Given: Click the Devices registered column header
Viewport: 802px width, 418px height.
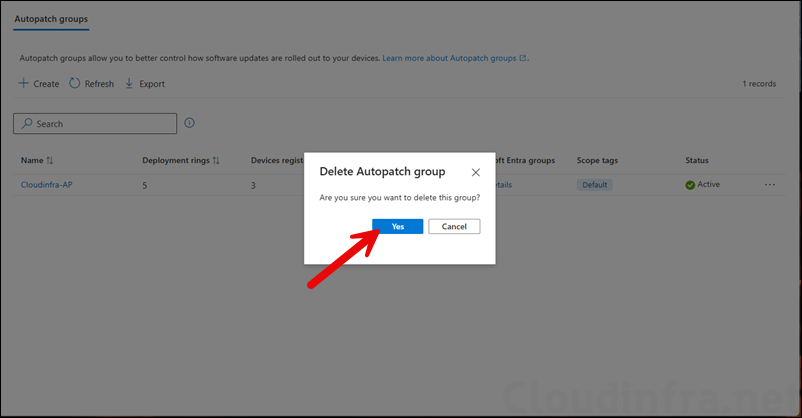Looking at the screenshot, I should point(276,160).
